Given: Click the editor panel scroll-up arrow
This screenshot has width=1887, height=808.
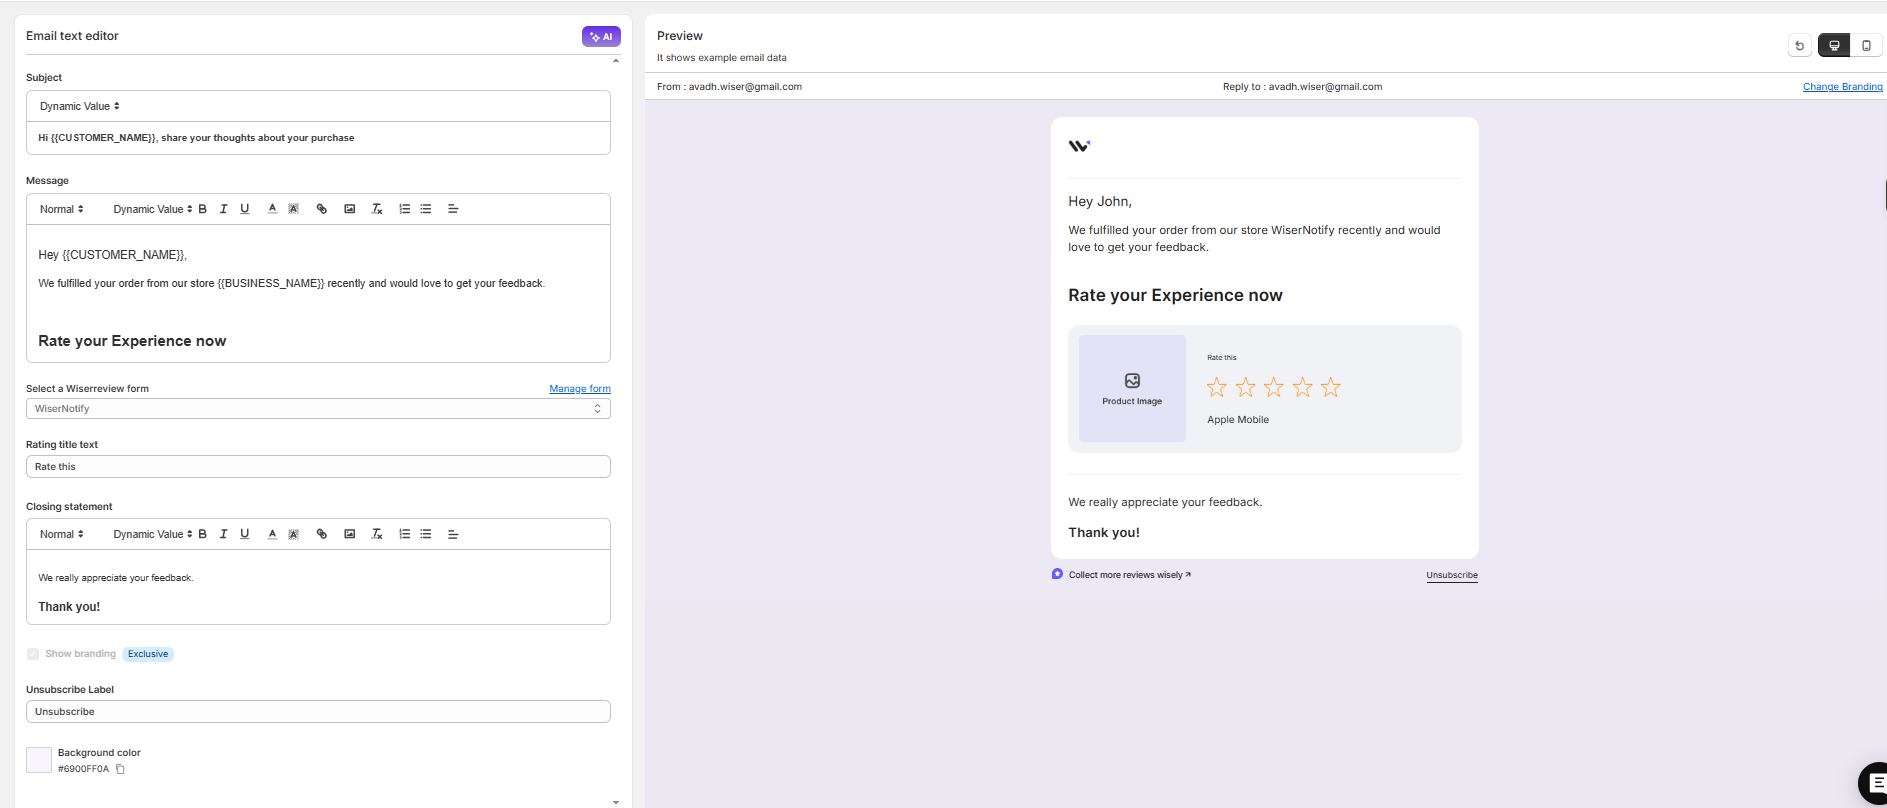Looking at the screenshot, I should tap(616, 61).
